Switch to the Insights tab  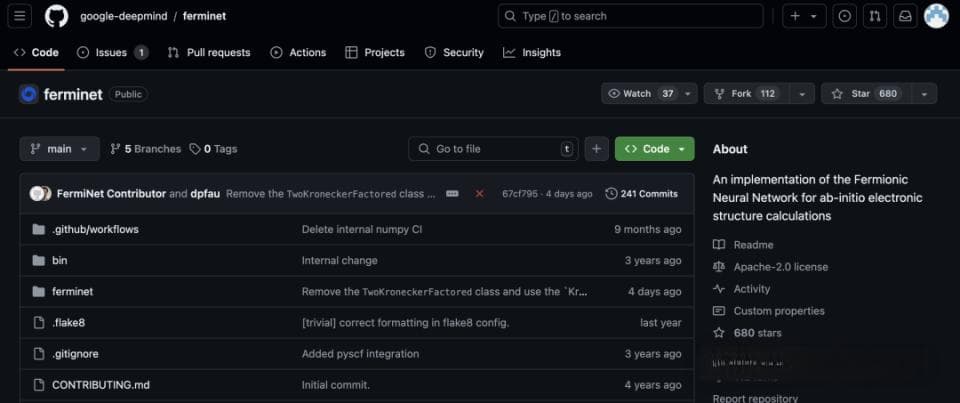(x=532, y=53)
